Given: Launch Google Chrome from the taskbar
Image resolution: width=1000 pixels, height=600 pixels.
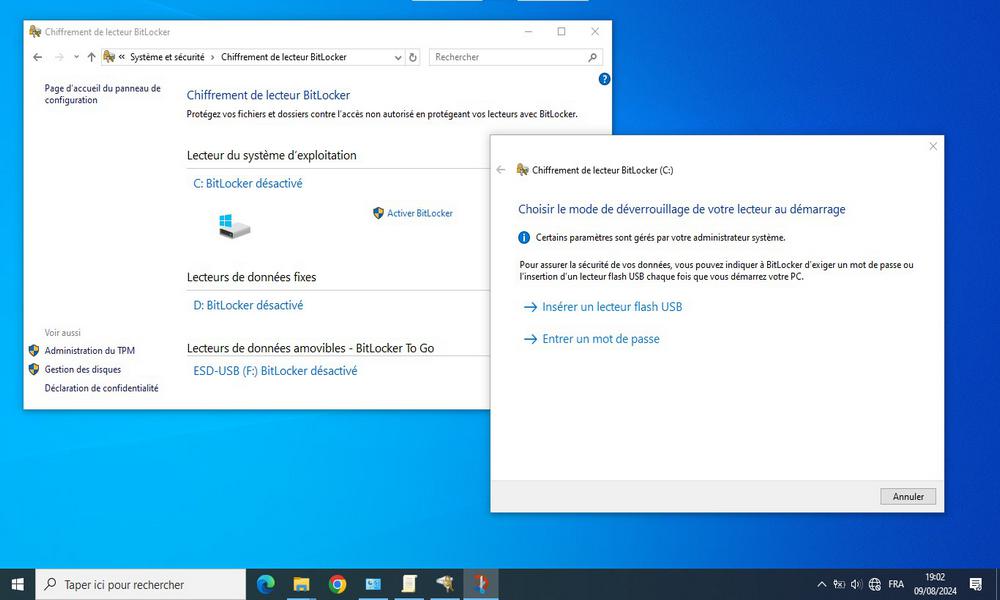Looking at the screenshot, I should (x=337, y=584).
